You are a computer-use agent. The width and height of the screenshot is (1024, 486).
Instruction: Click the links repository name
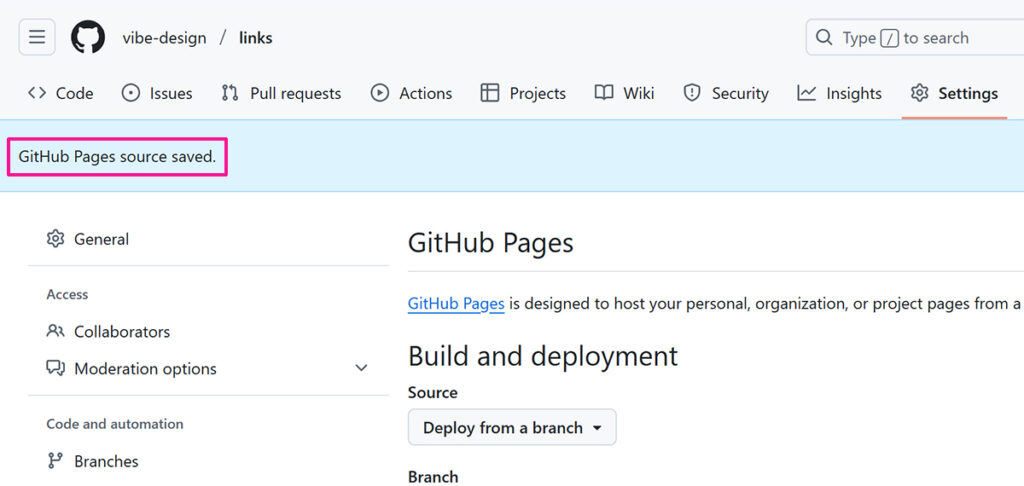(255, 38)
